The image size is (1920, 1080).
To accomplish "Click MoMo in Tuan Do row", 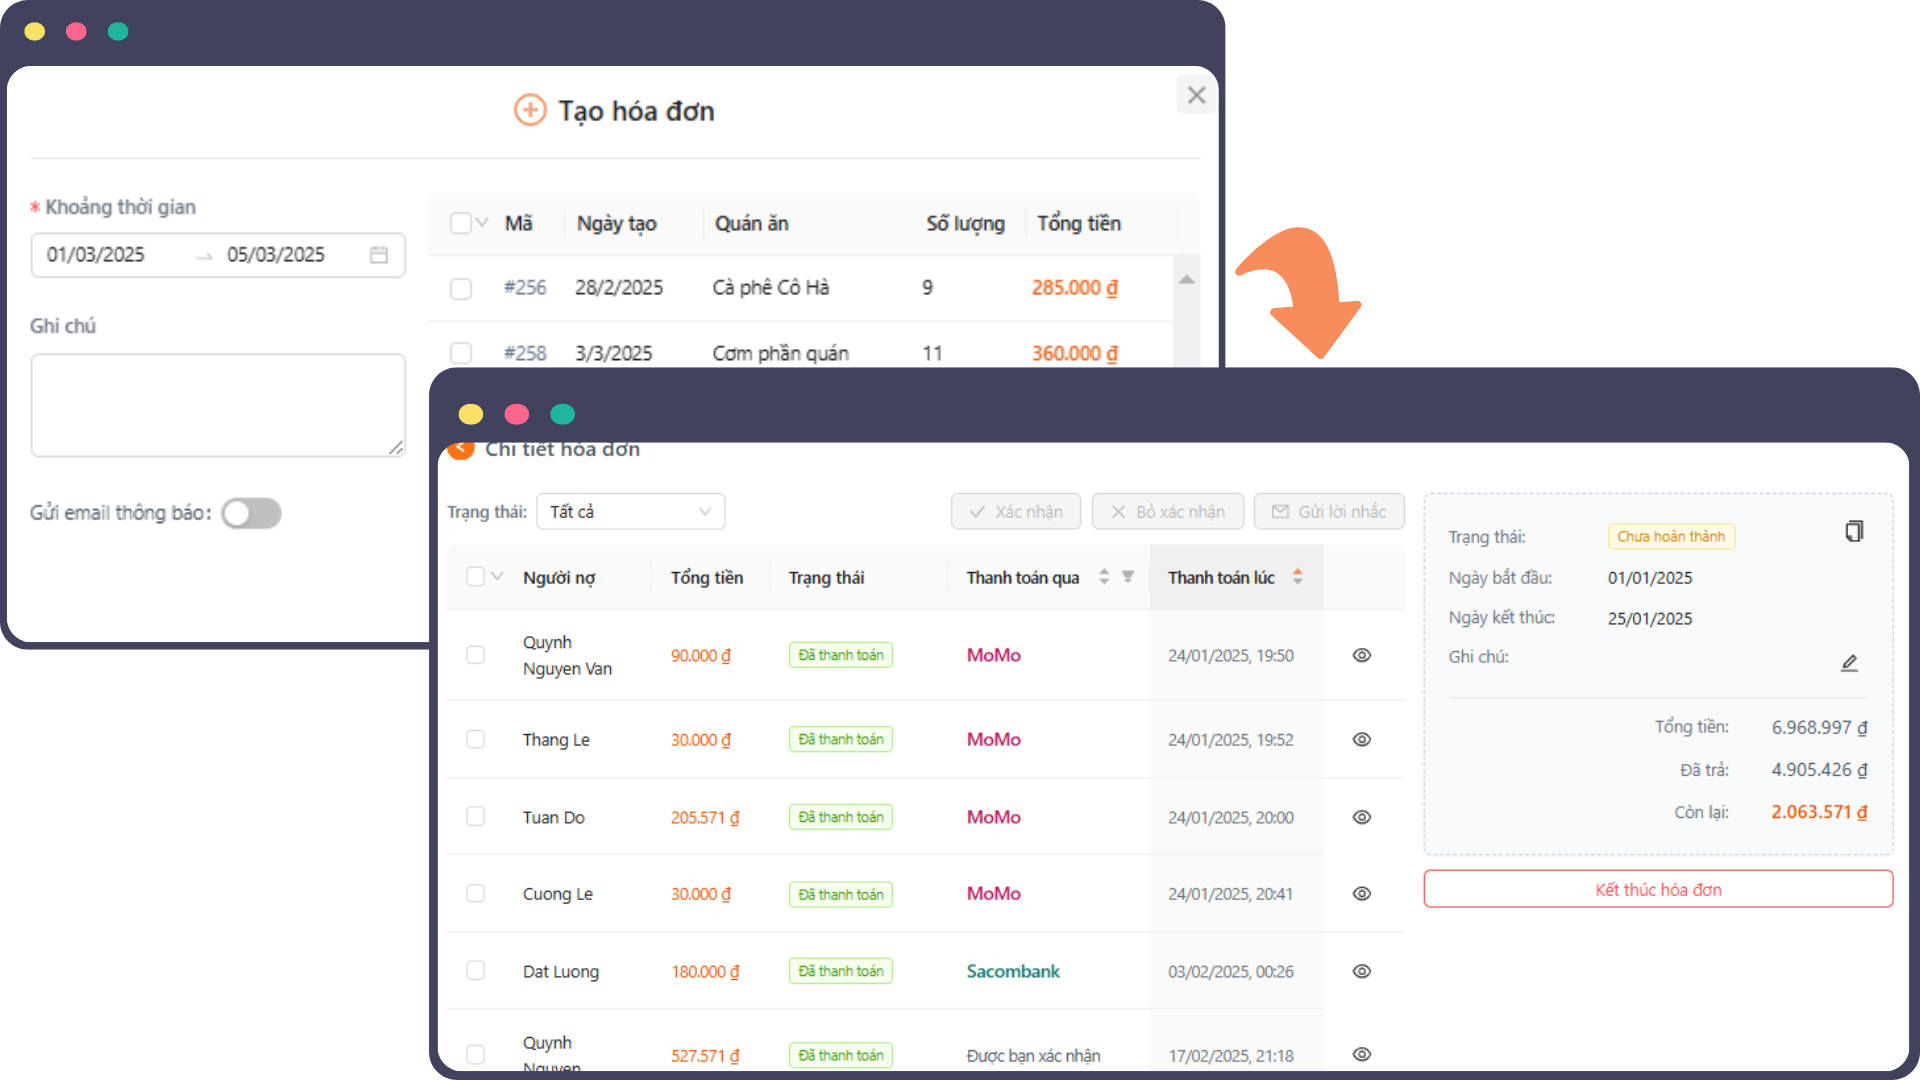I will 994,817.
